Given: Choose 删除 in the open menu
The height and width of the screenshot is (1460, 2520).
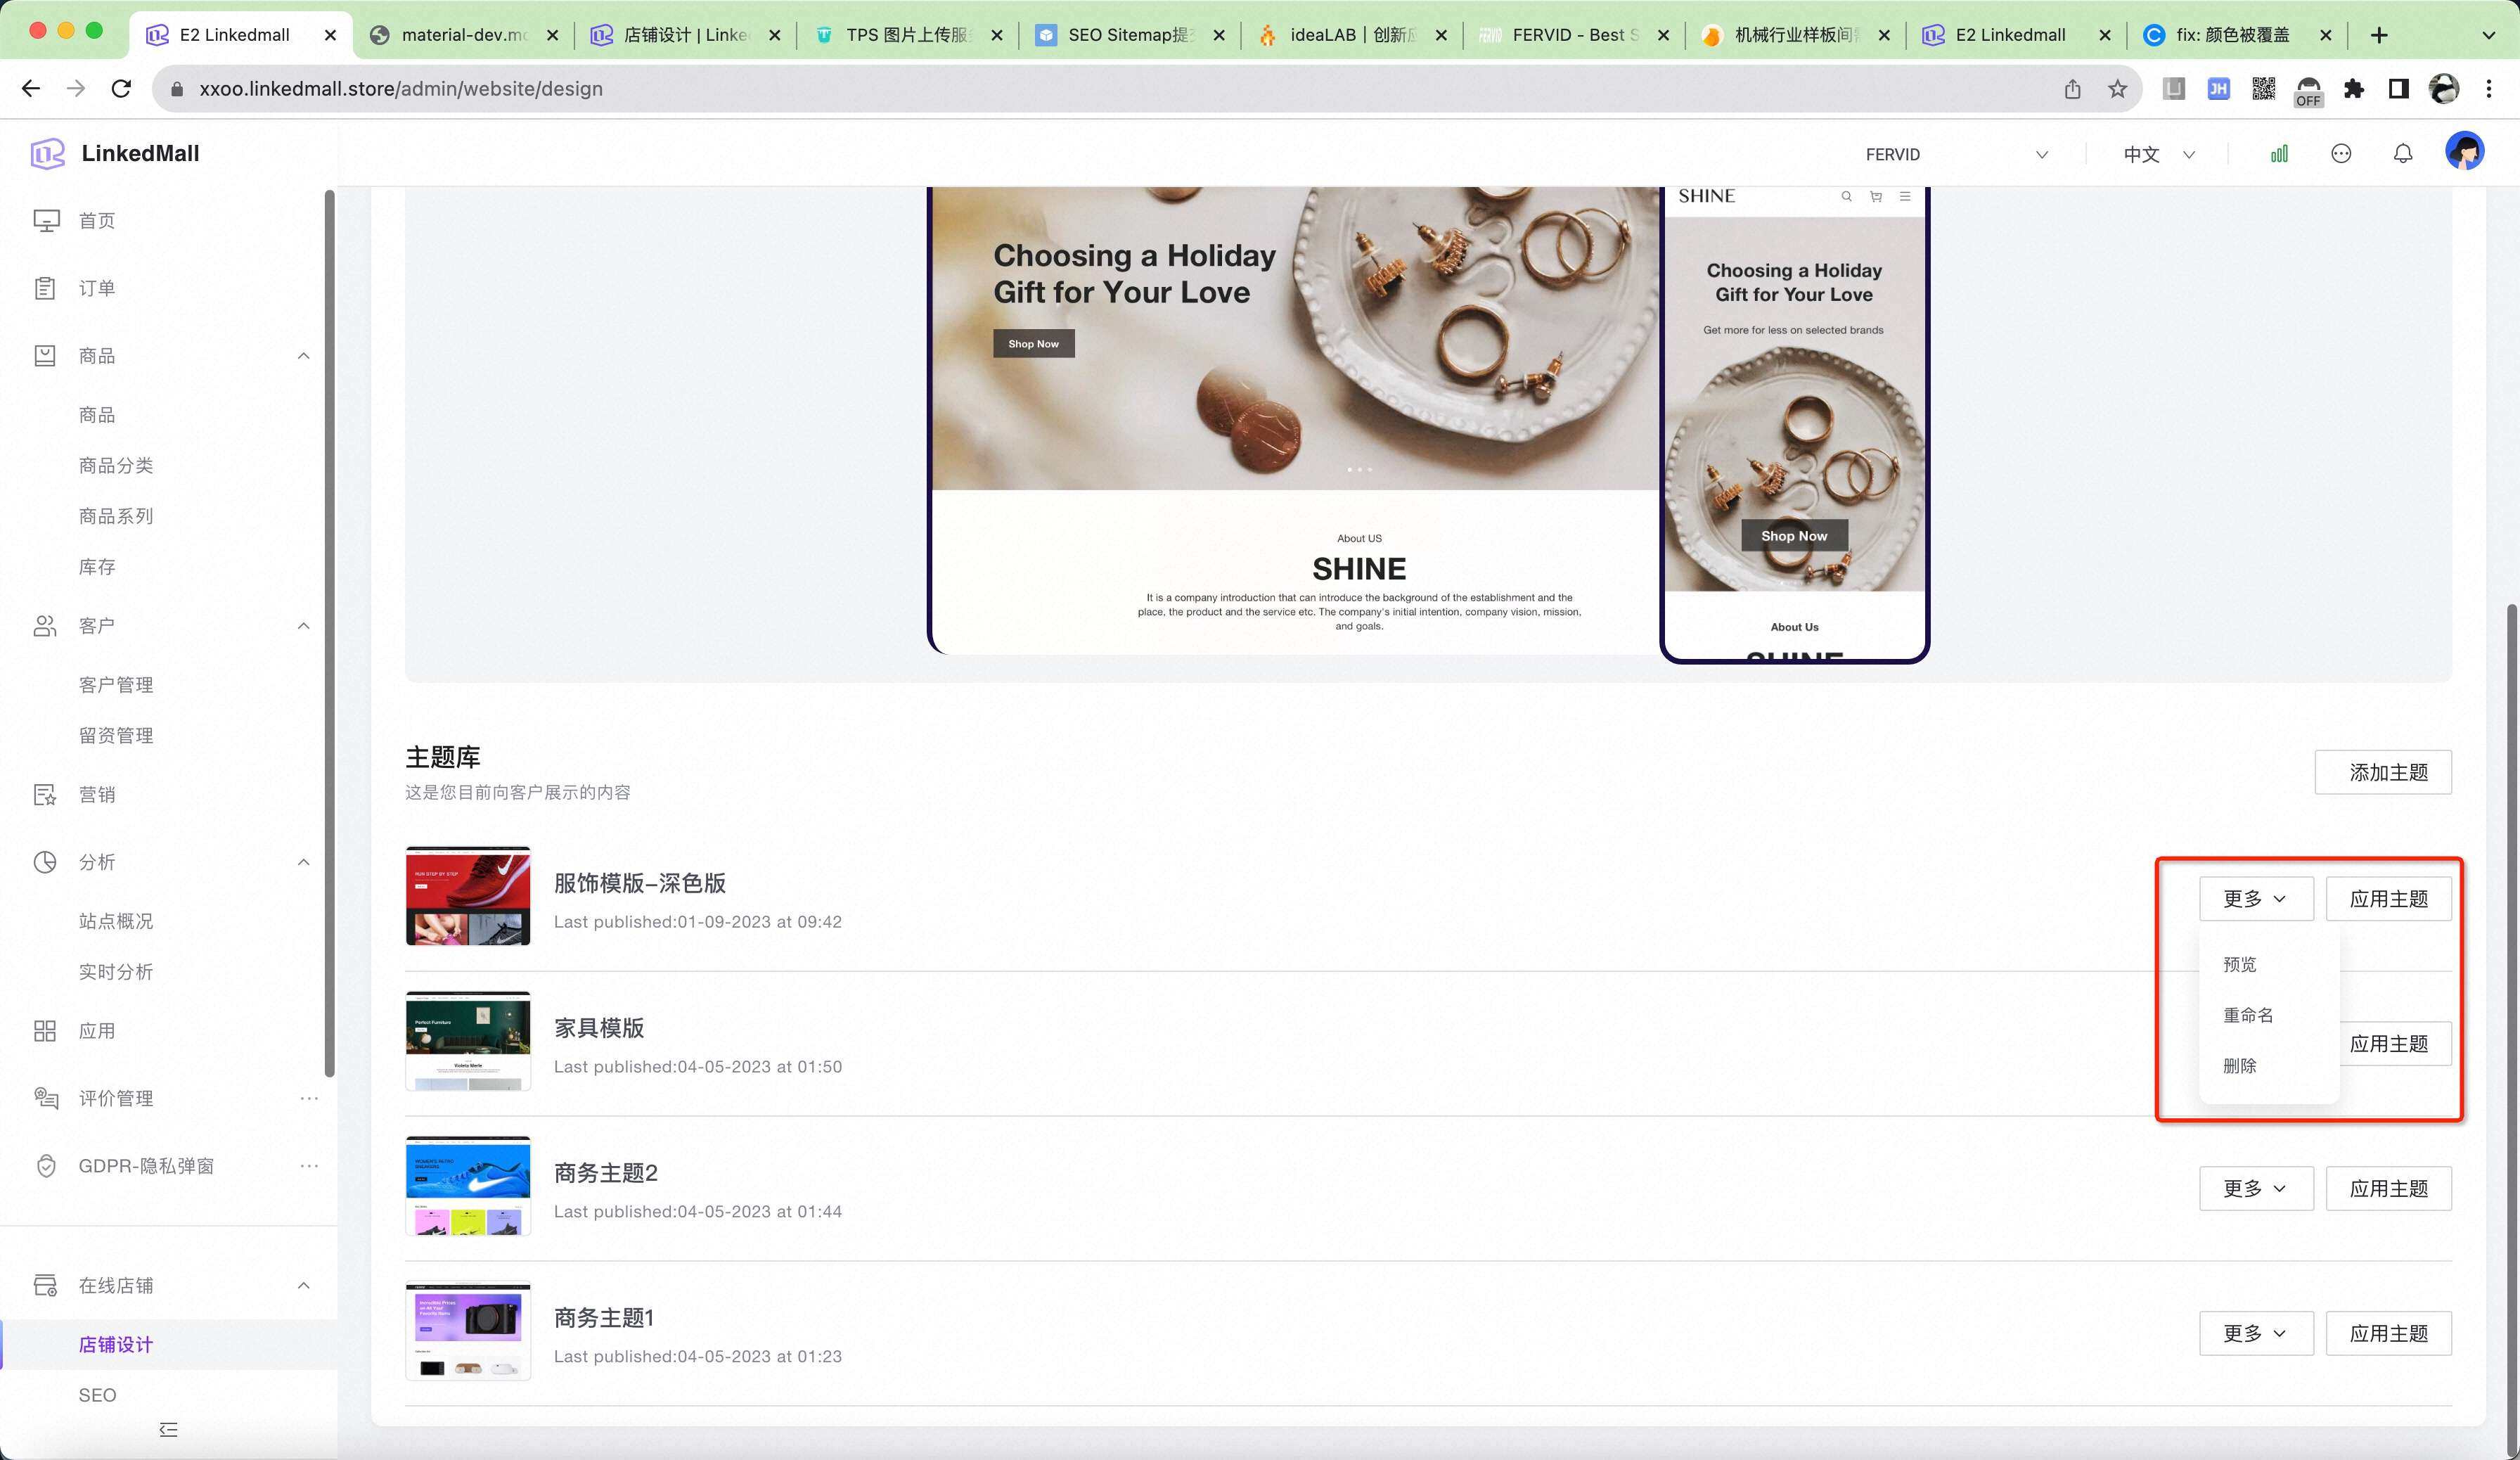Looking at the screenshot, I should click(2240, 1066).
